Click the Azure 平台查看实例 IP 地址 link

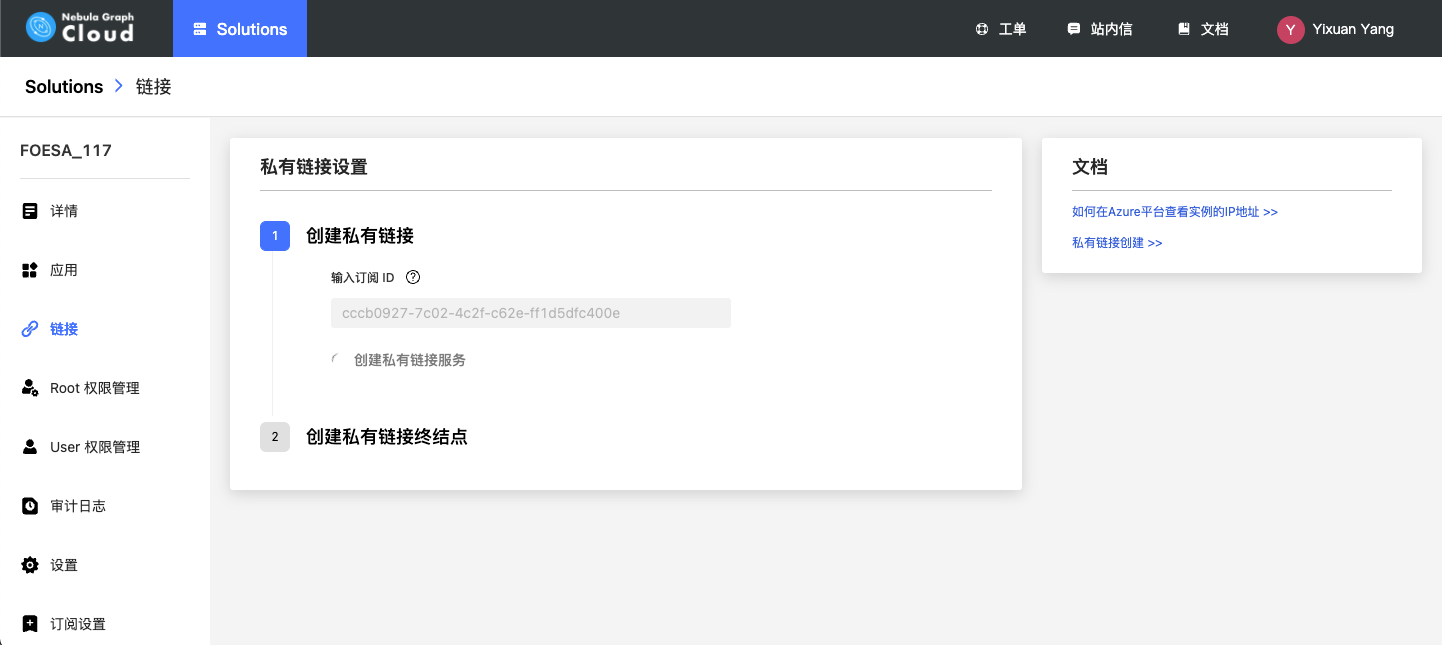coord(1174,212)
